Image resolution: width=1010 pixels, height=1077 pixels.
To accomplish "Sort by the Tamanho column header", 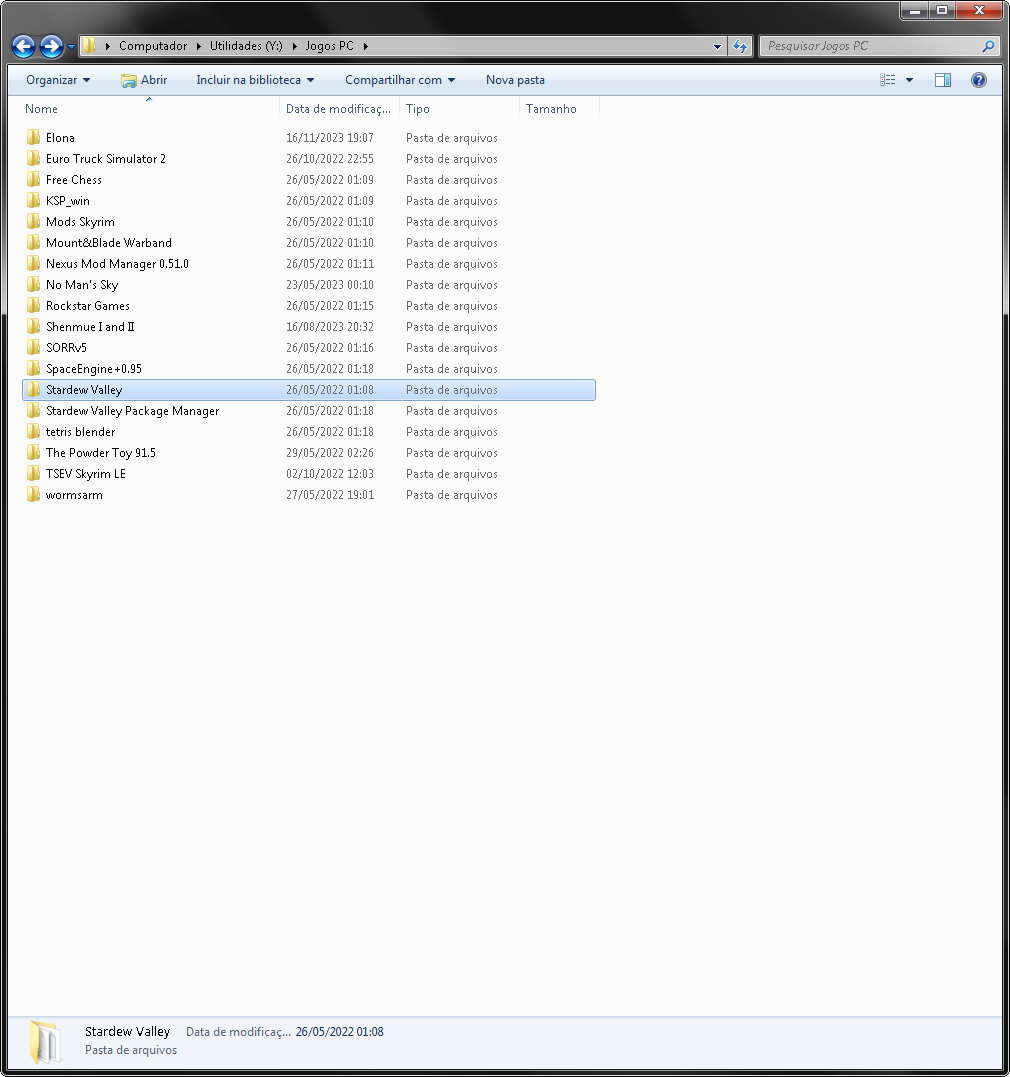I will (560, 109).
